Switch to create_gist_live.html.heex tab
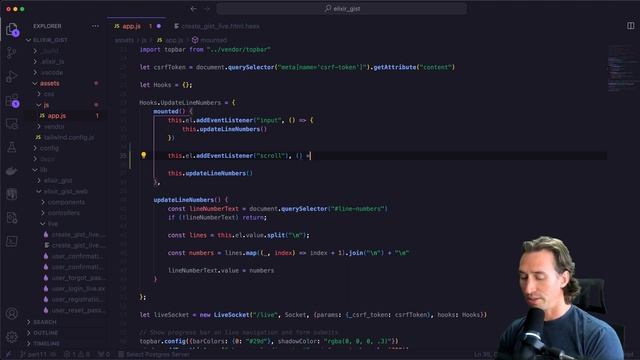This screenshot has width=640, height=360. tap(217, 26)
